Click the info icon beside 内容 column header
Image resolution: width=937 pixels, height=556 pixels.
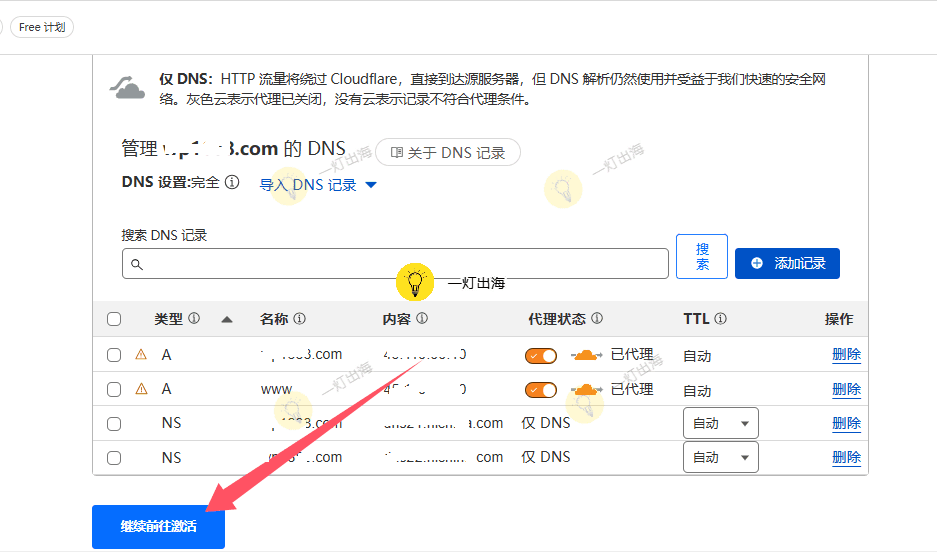tap(422, 319)
